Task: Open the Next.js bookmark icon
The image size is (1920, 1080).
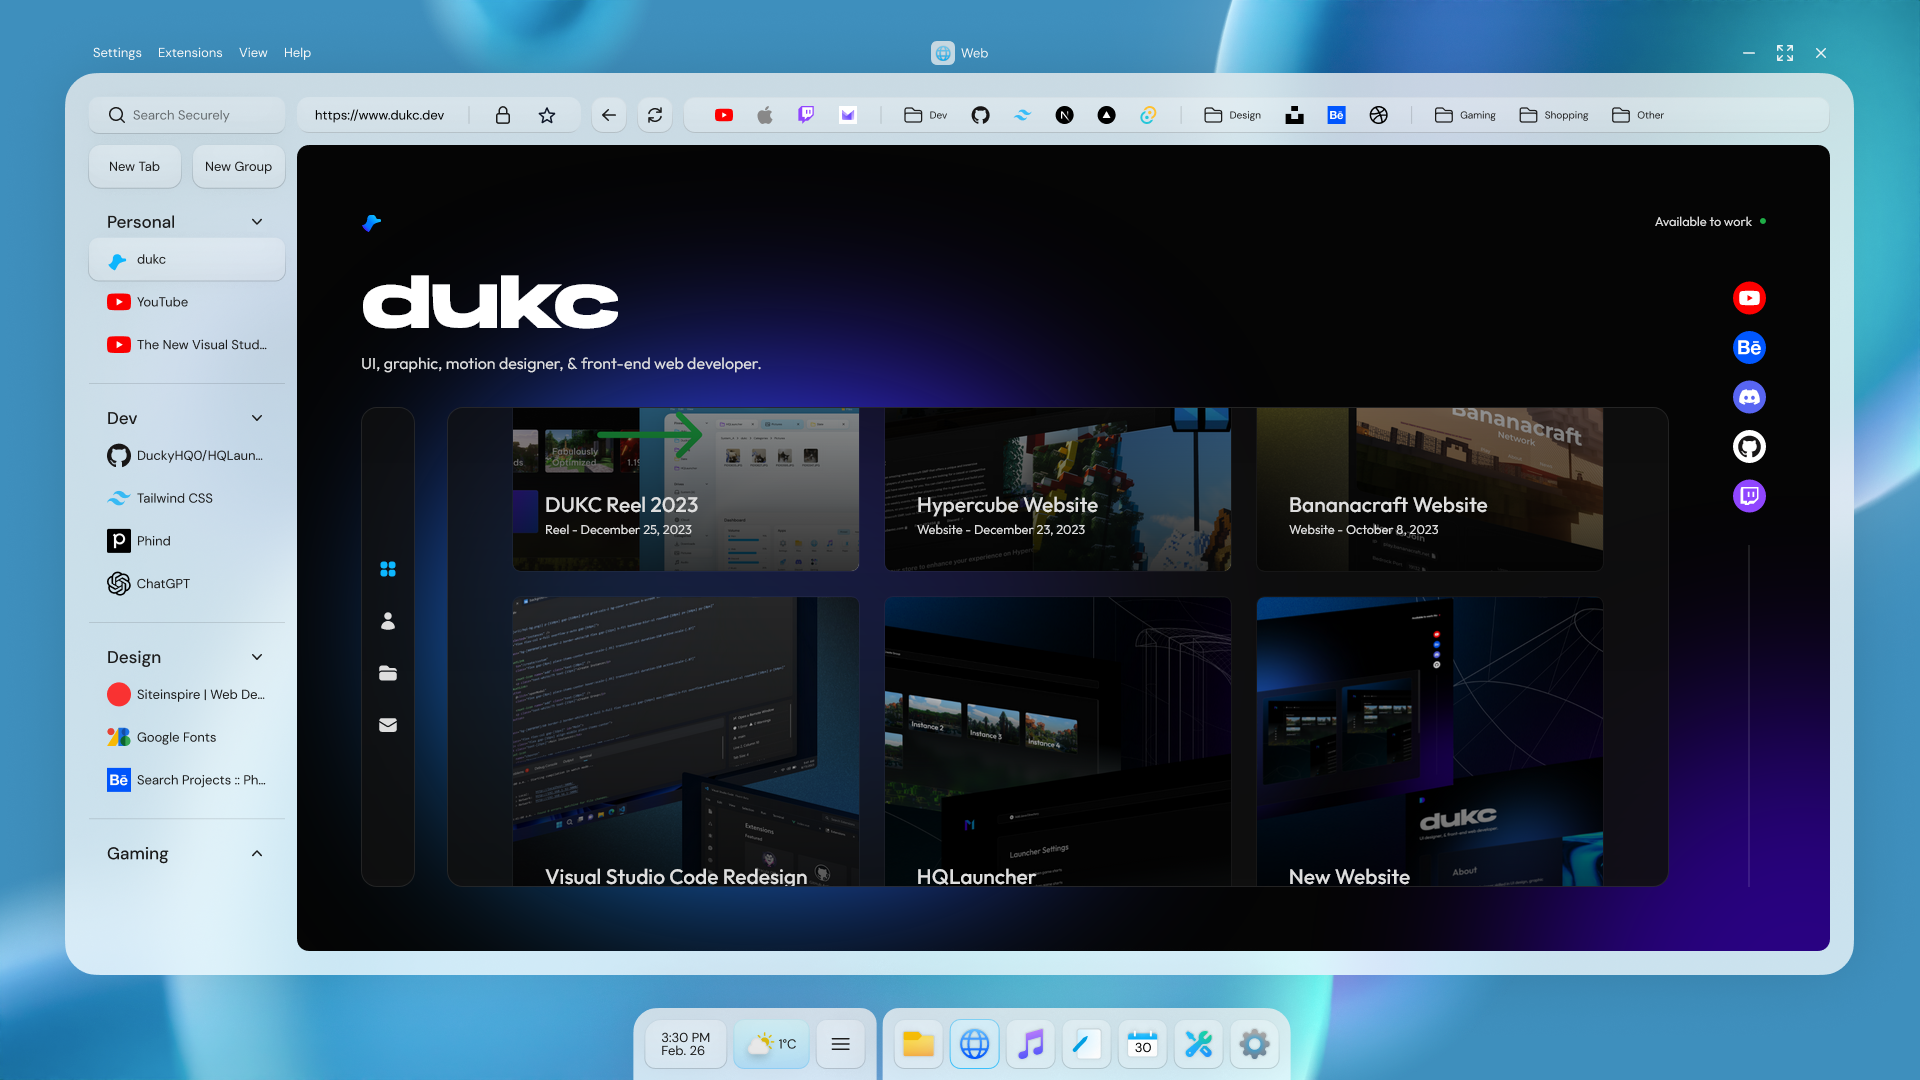Action: pyautogui.click(x=1064, y=115)
